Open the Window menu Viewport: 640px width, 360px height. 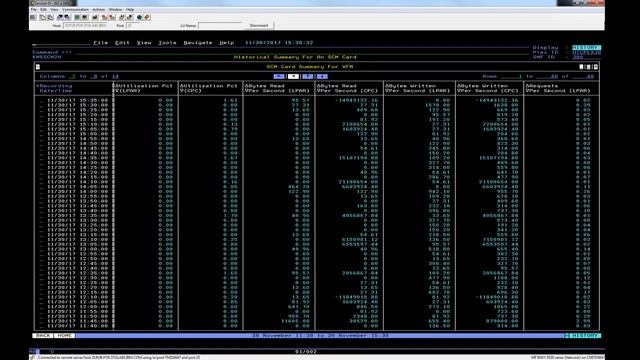point(116,9)
